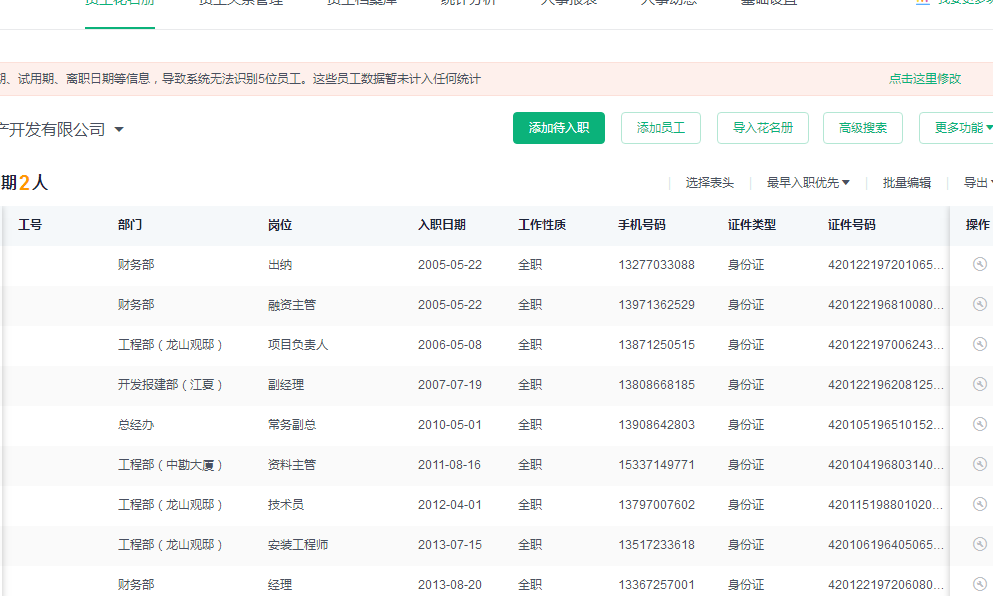
Task: Expand the 导出 export dropdown
Action: [977, 183]
